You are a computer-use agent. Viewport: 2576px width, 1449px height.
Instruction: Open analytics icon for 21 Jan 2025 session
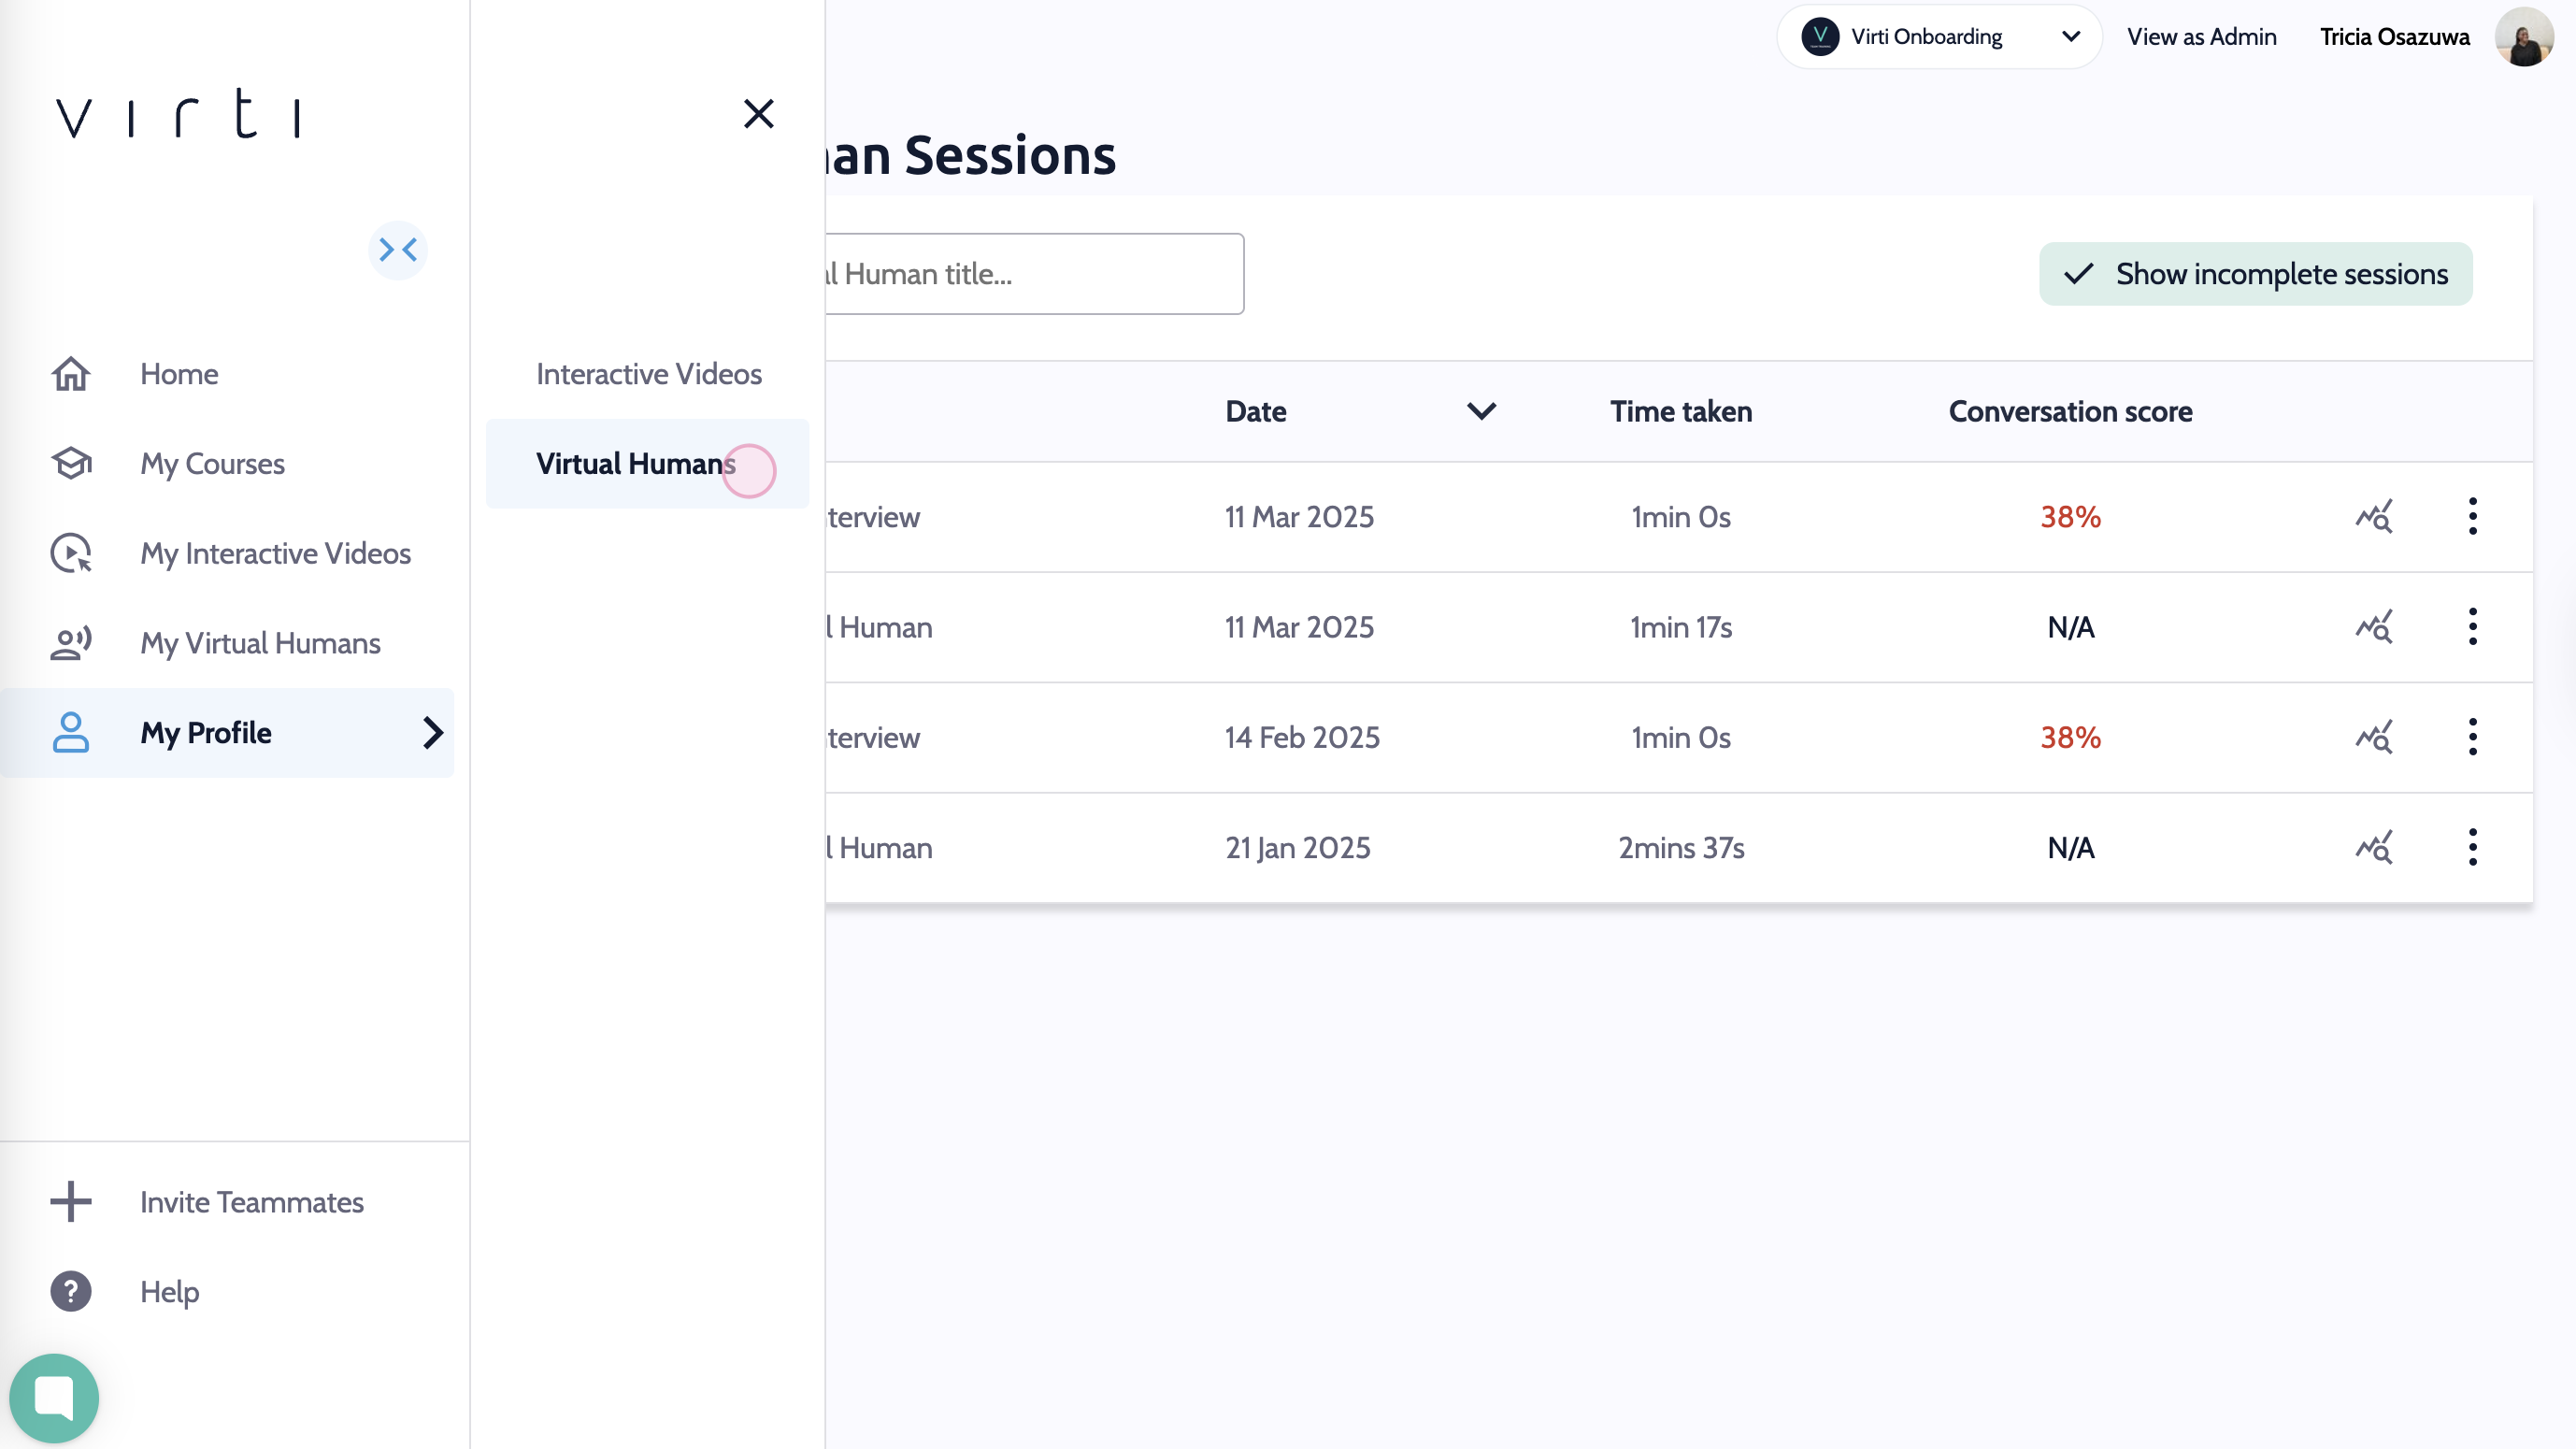(2374, 847)
